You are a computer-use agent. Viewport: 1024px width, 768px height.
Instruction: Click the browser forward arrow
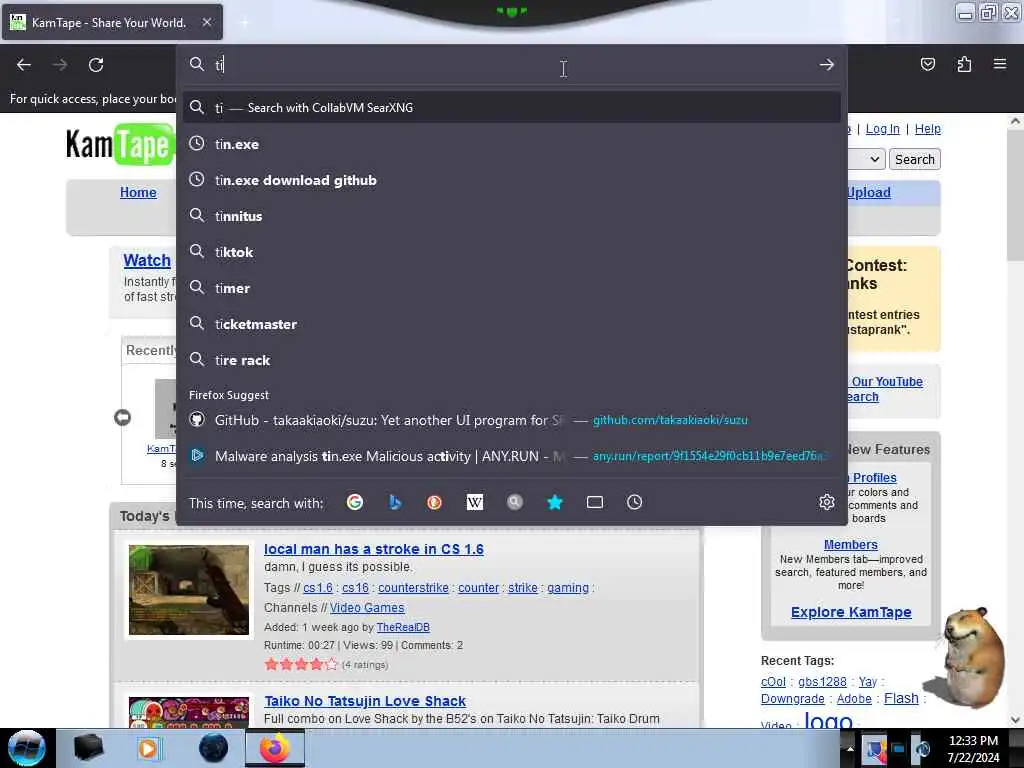[60, 65]
